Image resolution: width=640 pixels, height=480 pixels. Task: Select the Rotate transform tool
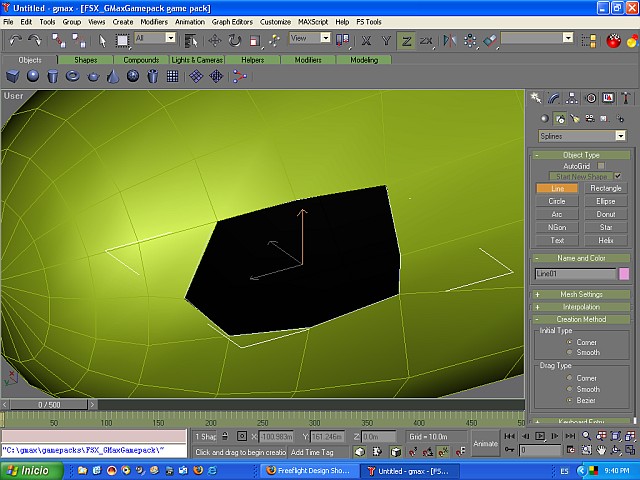(234, 40)
